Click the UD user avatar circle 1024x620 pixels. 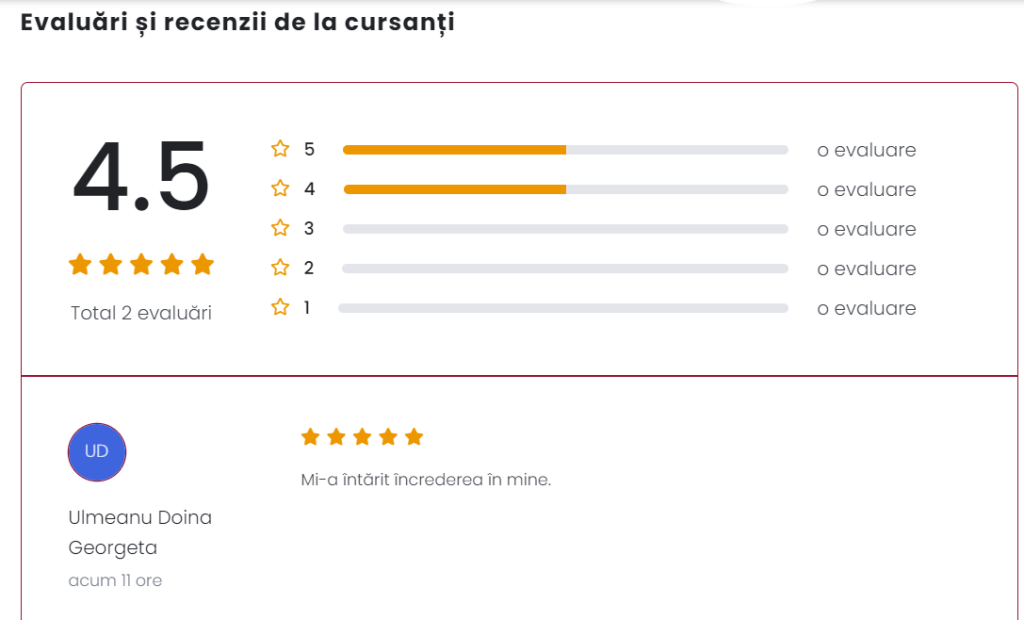97,452
